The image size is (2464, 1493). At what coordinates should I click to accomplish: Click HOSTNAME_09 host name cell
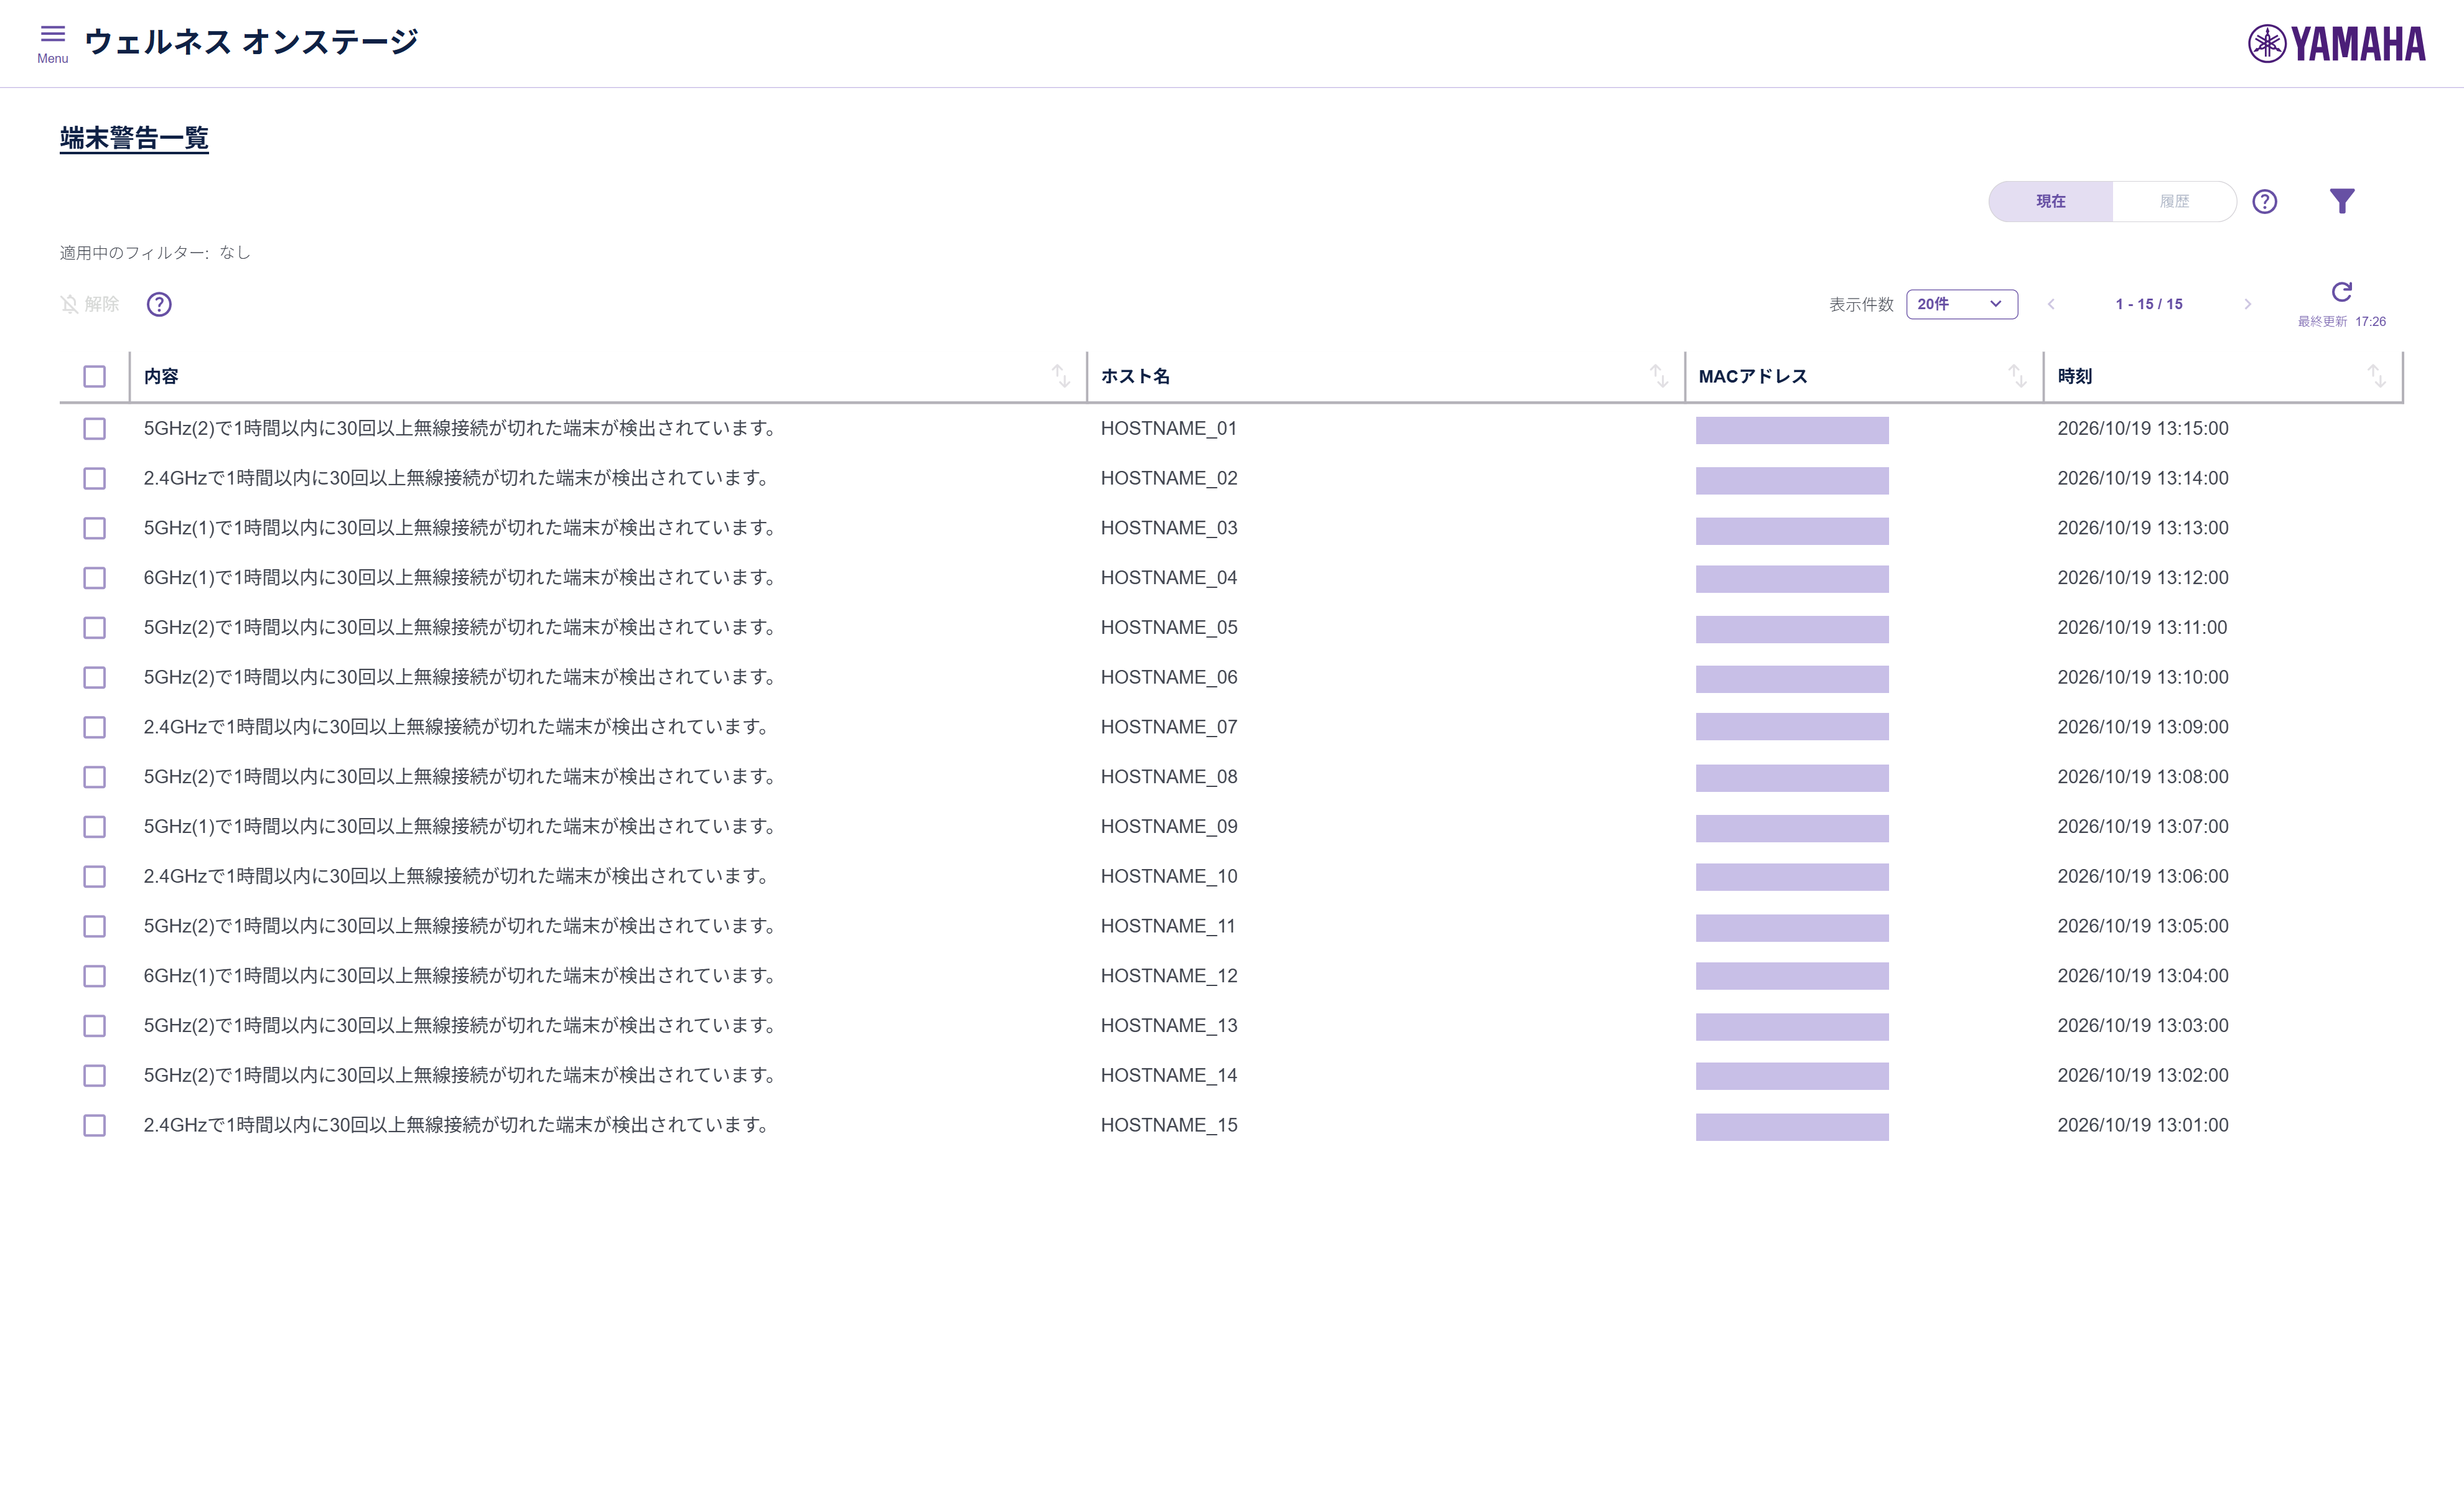click(1169, 827)
